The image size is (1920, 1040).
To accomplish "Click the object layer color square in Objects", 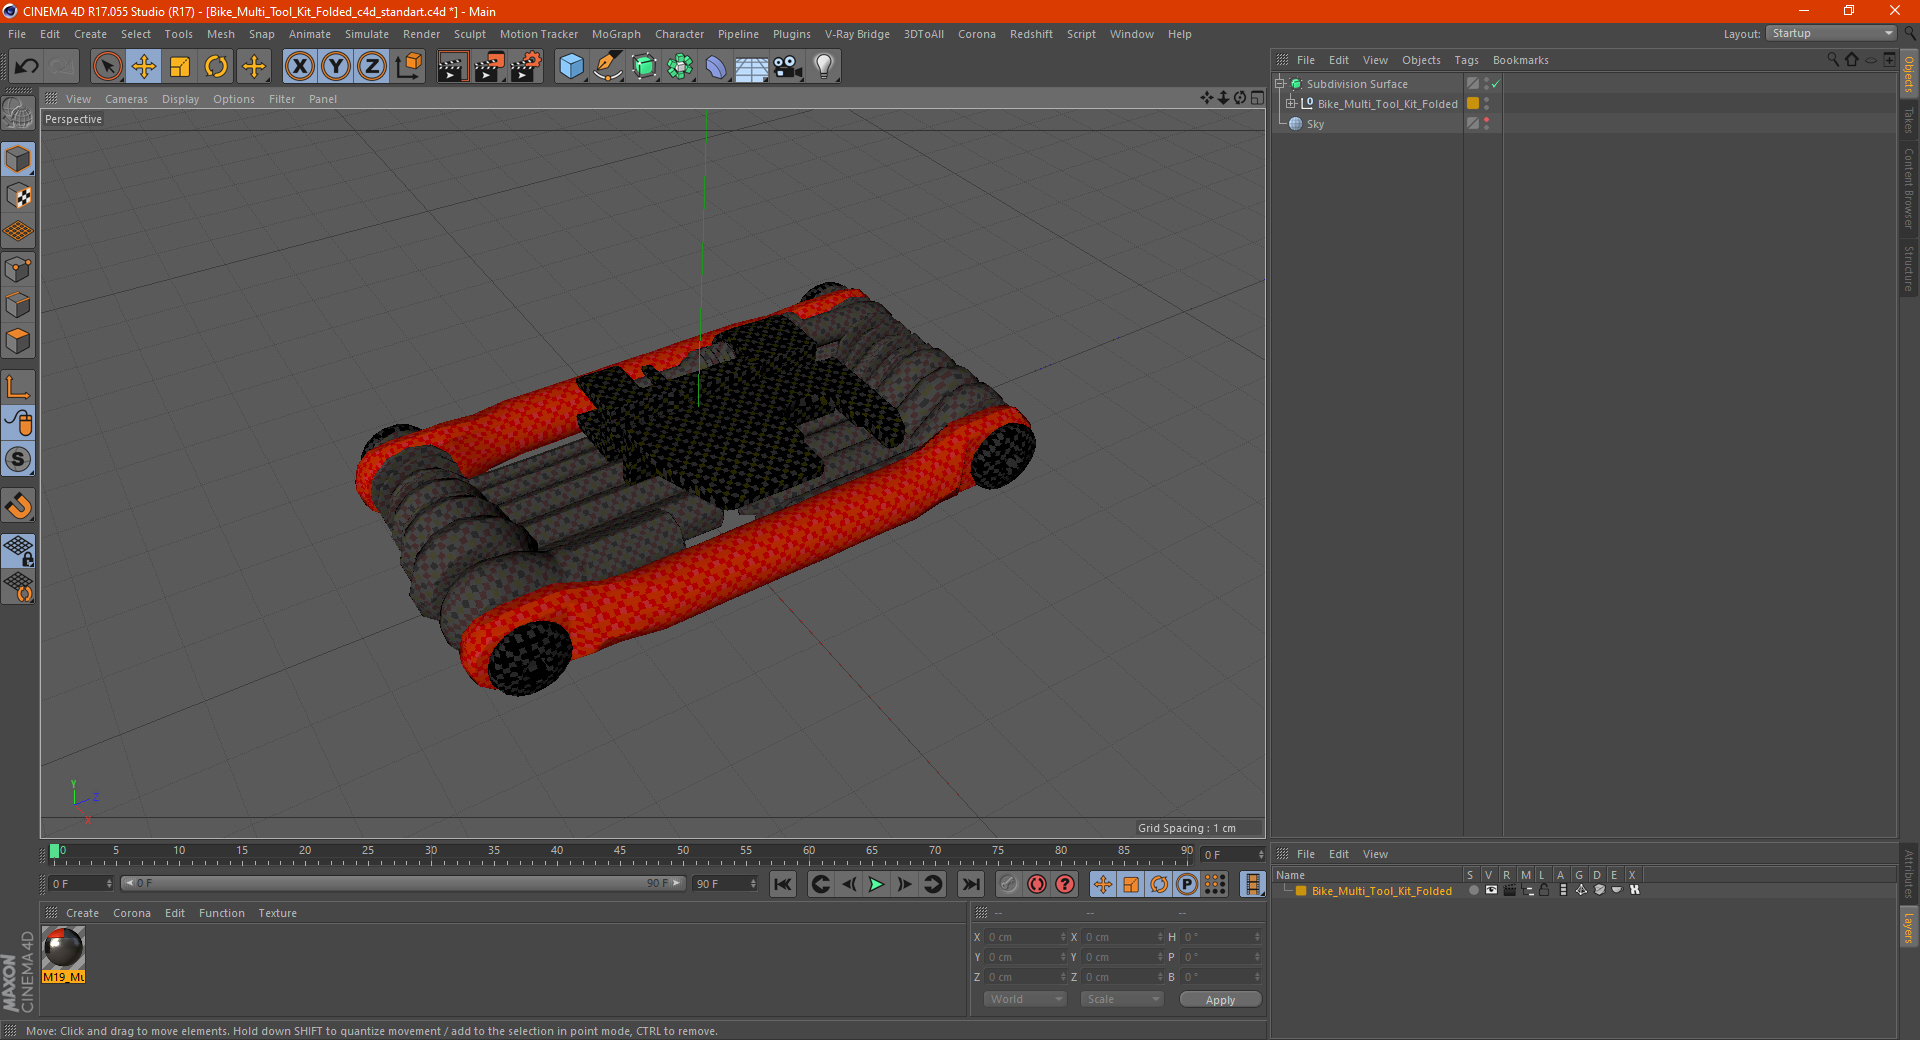I will pyautogui.click(x=1473, y=104).
